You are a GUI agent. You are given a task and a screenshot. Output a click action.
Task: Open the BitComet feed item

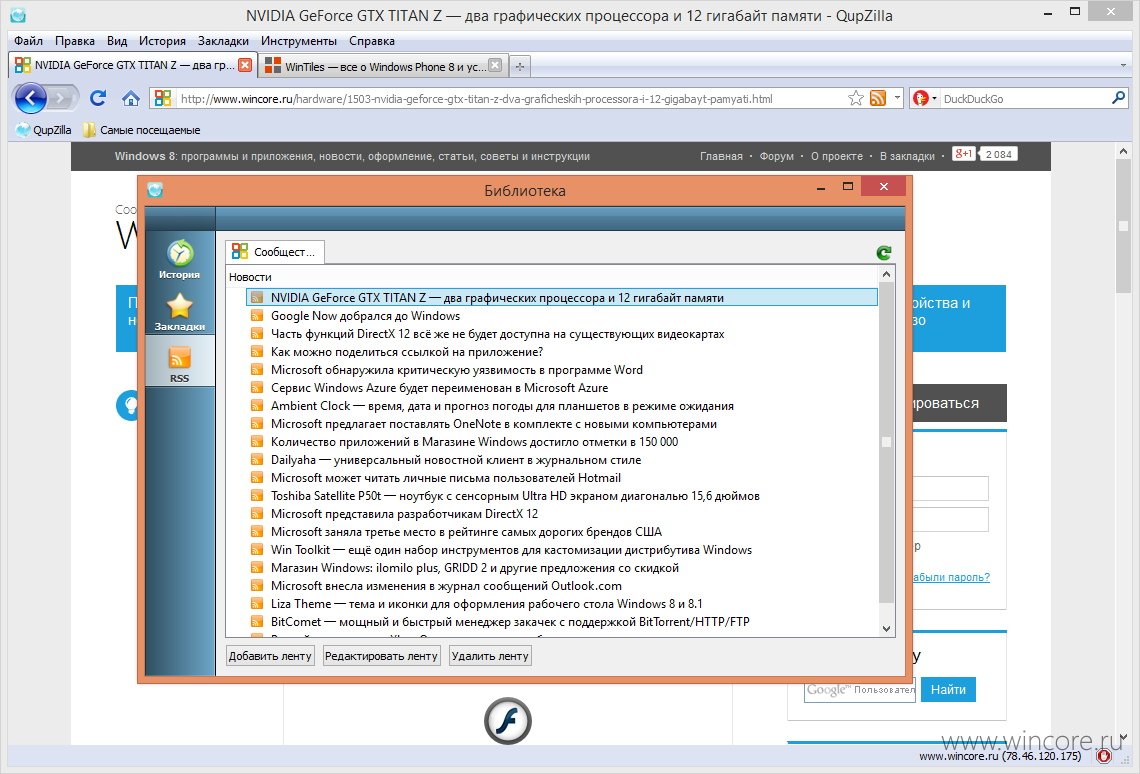(x=510, y=621)
